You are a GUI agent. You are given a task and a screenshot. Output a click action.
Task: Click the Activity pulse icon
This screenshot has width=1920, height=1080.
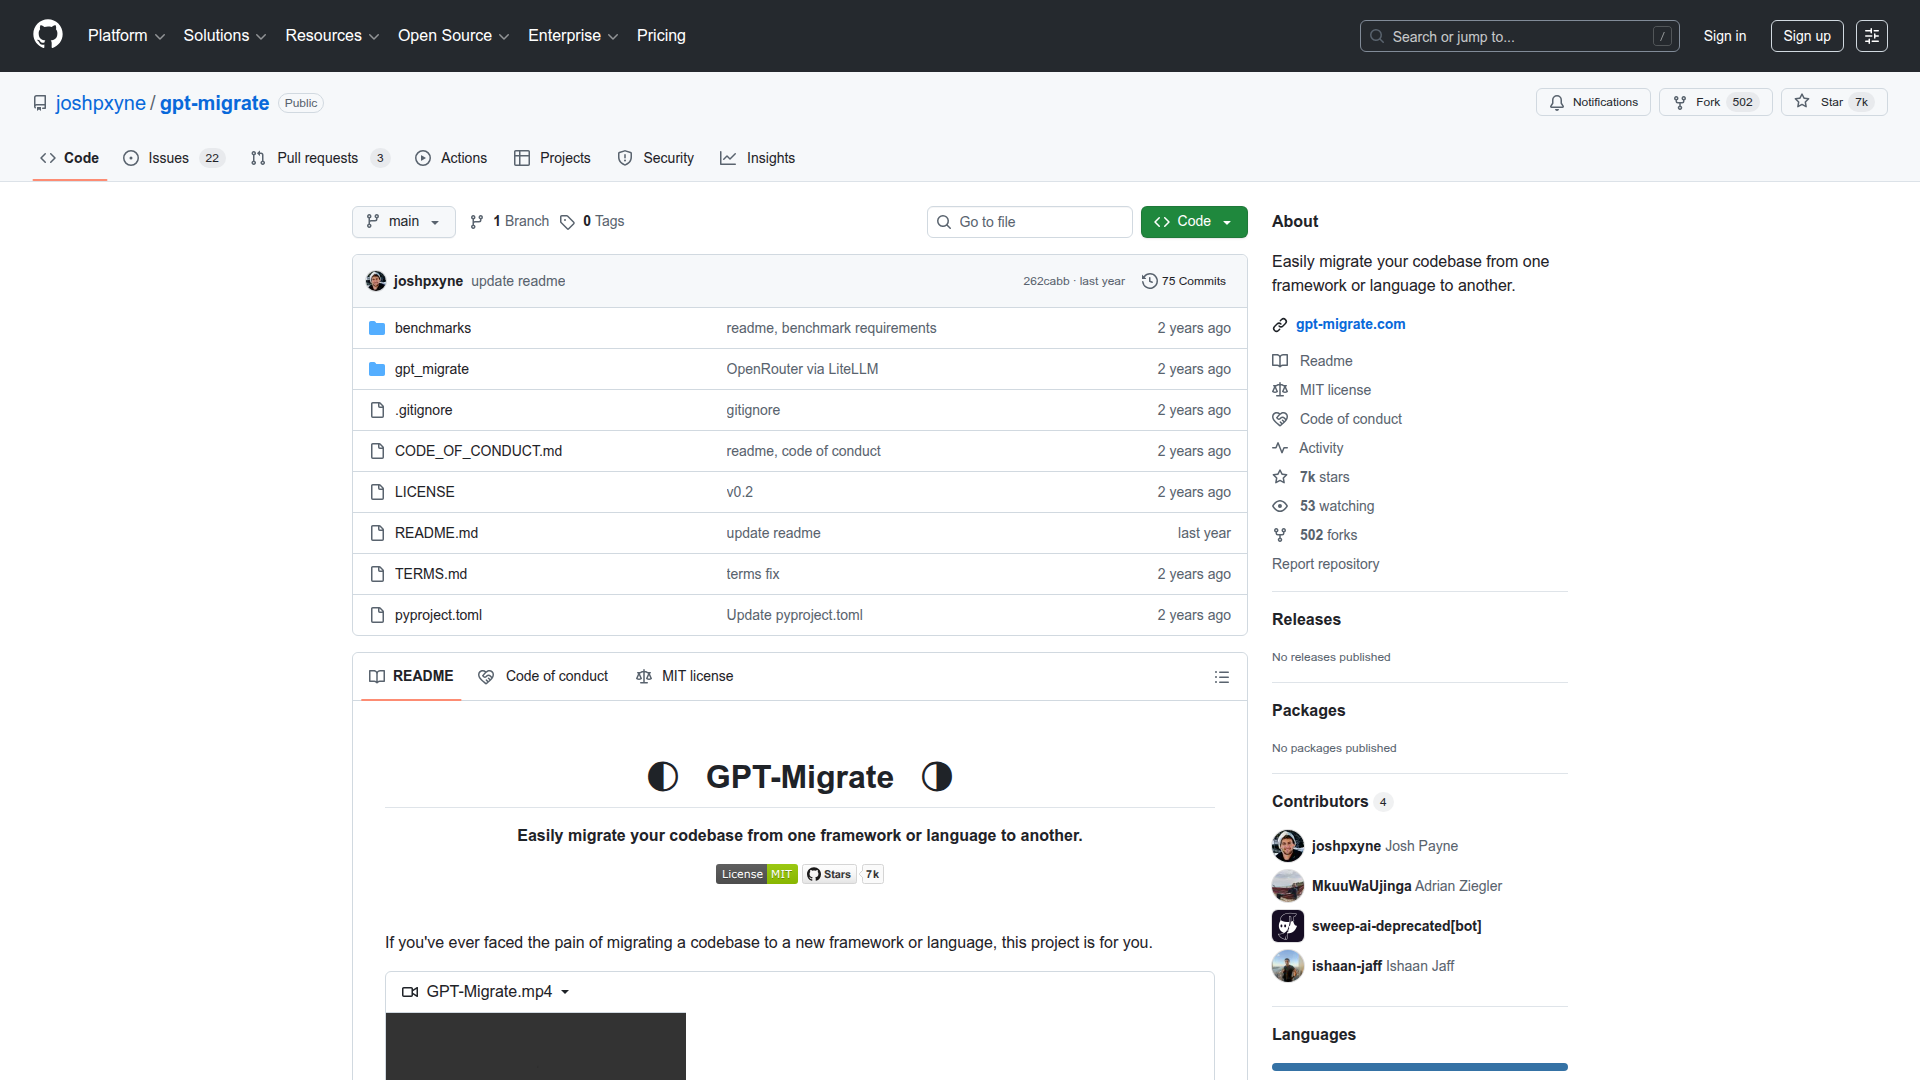pos(1281,447)
